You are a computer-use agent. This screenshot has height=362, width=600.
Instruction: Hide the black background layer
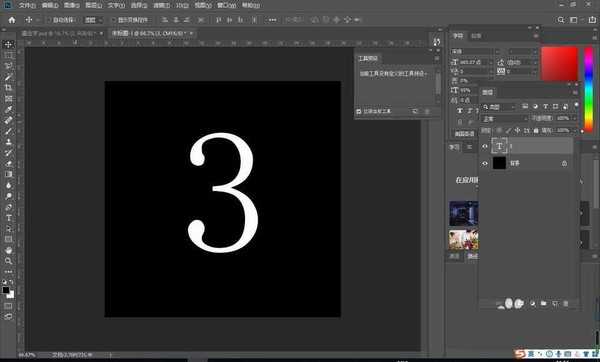pyautogui.click(x=485, y=164)
